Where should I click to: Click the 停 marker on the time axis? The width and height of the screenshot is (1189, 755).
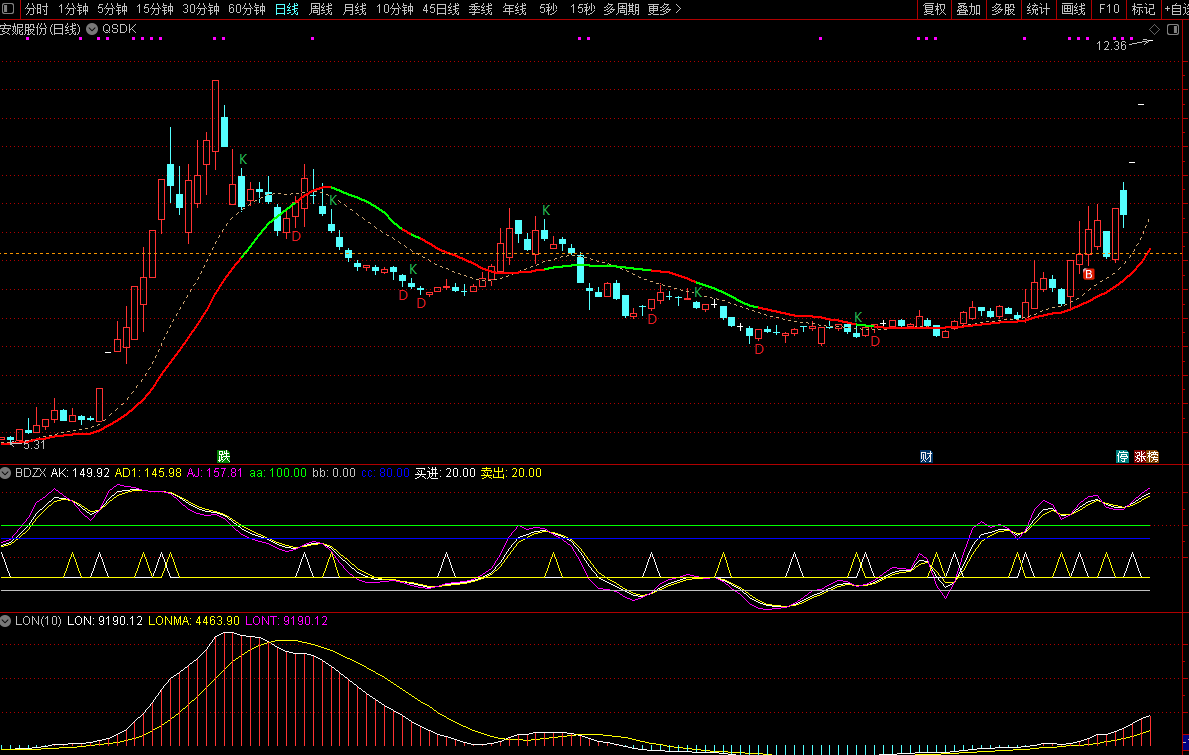coord(1123,457)
